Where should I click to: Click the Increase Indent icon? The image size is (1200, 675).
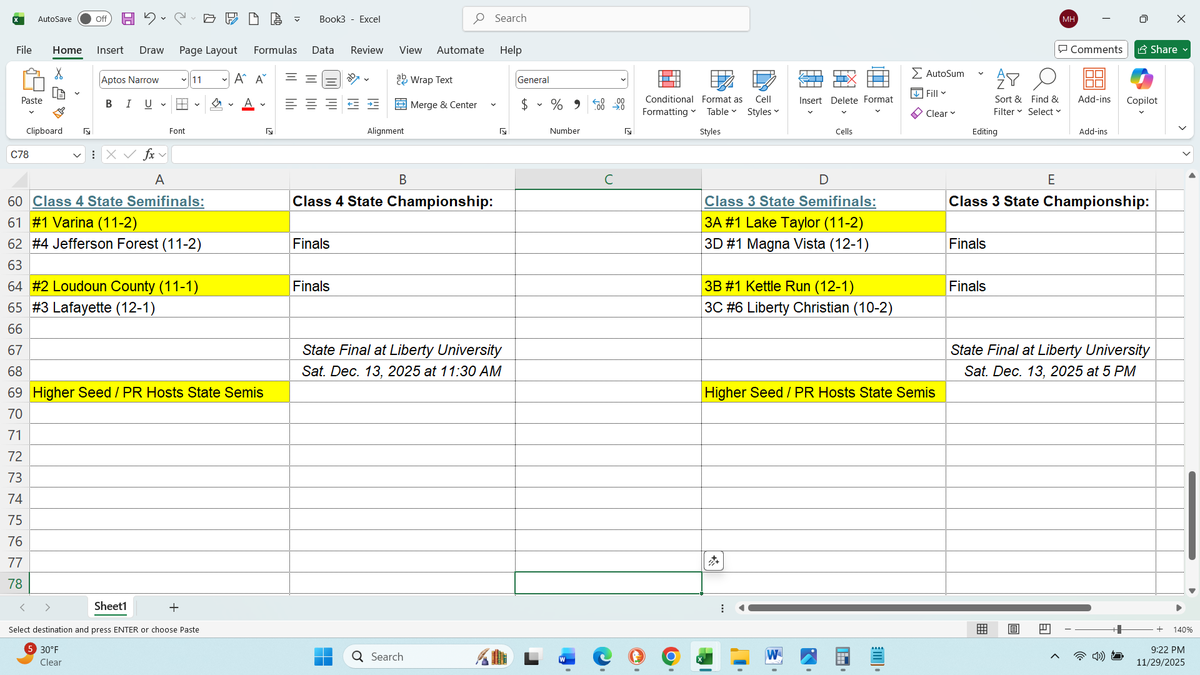pyautogui.click(x=372, y=104)
